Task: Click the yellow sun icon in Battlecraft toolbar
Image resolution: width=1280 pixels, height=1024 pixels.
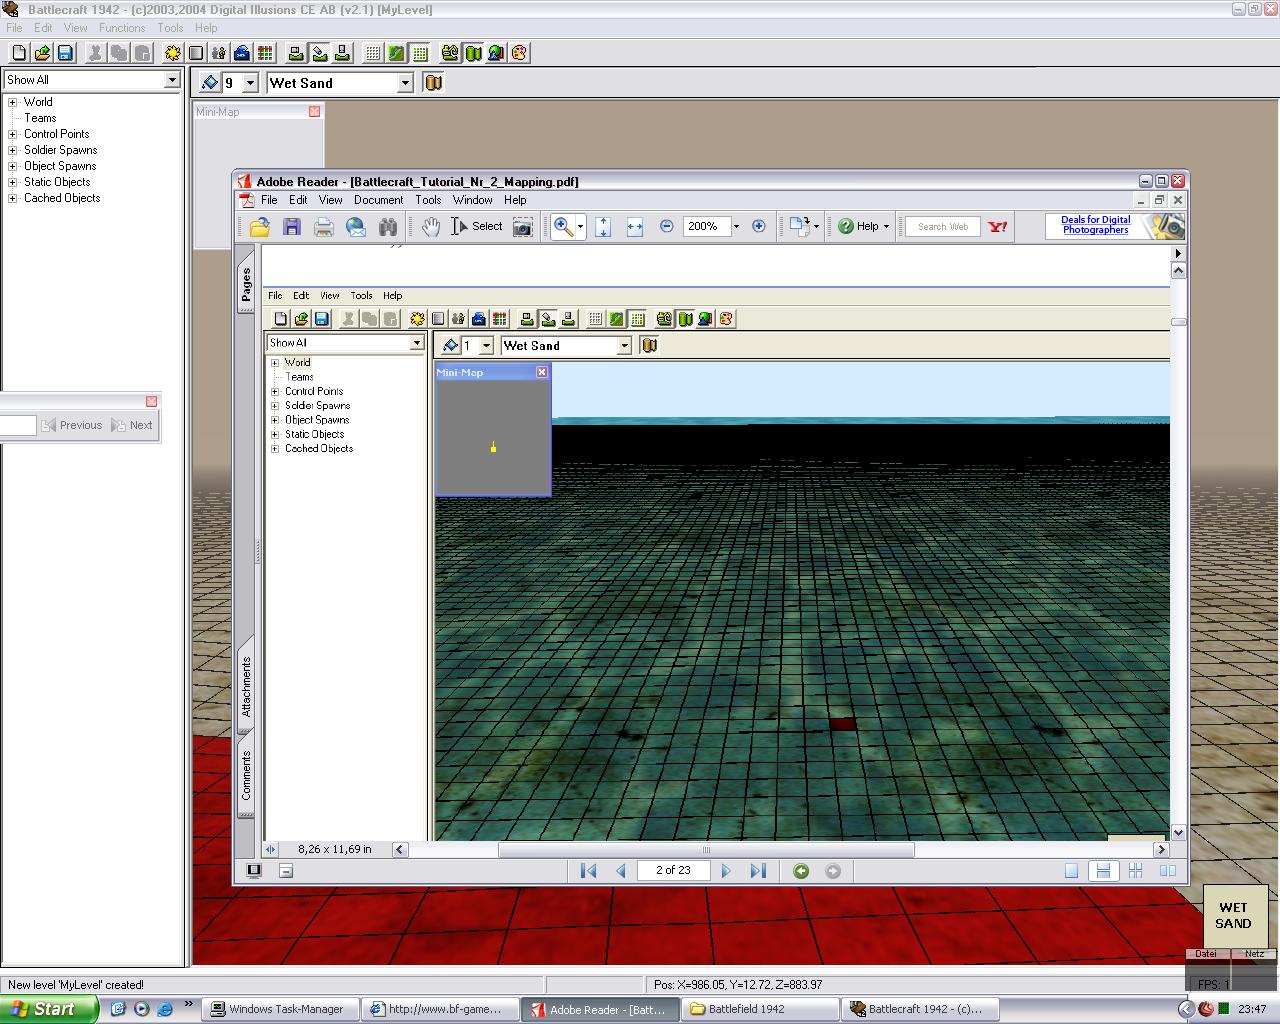Action: (x=173, y=53)
